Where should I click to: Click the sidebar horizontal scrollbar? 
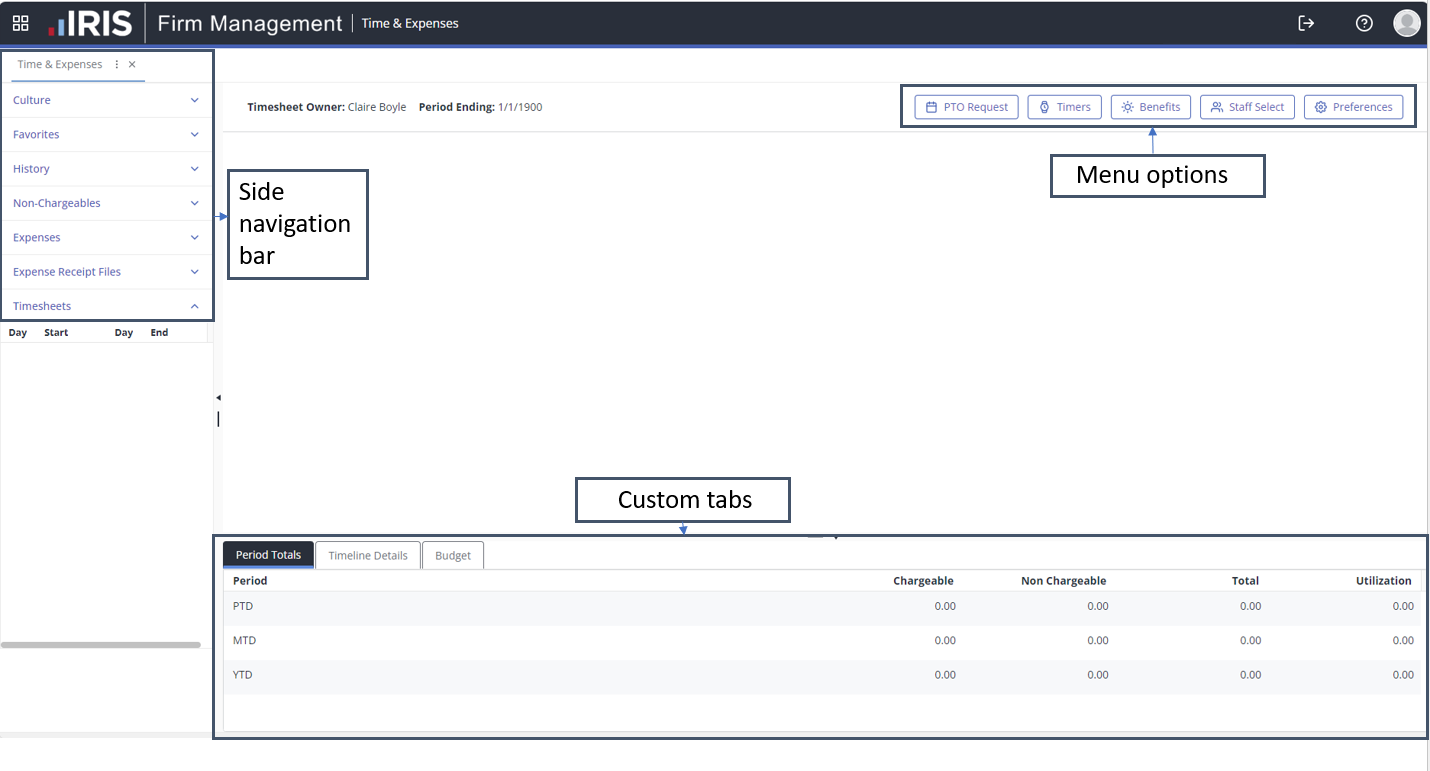(100, 645)
